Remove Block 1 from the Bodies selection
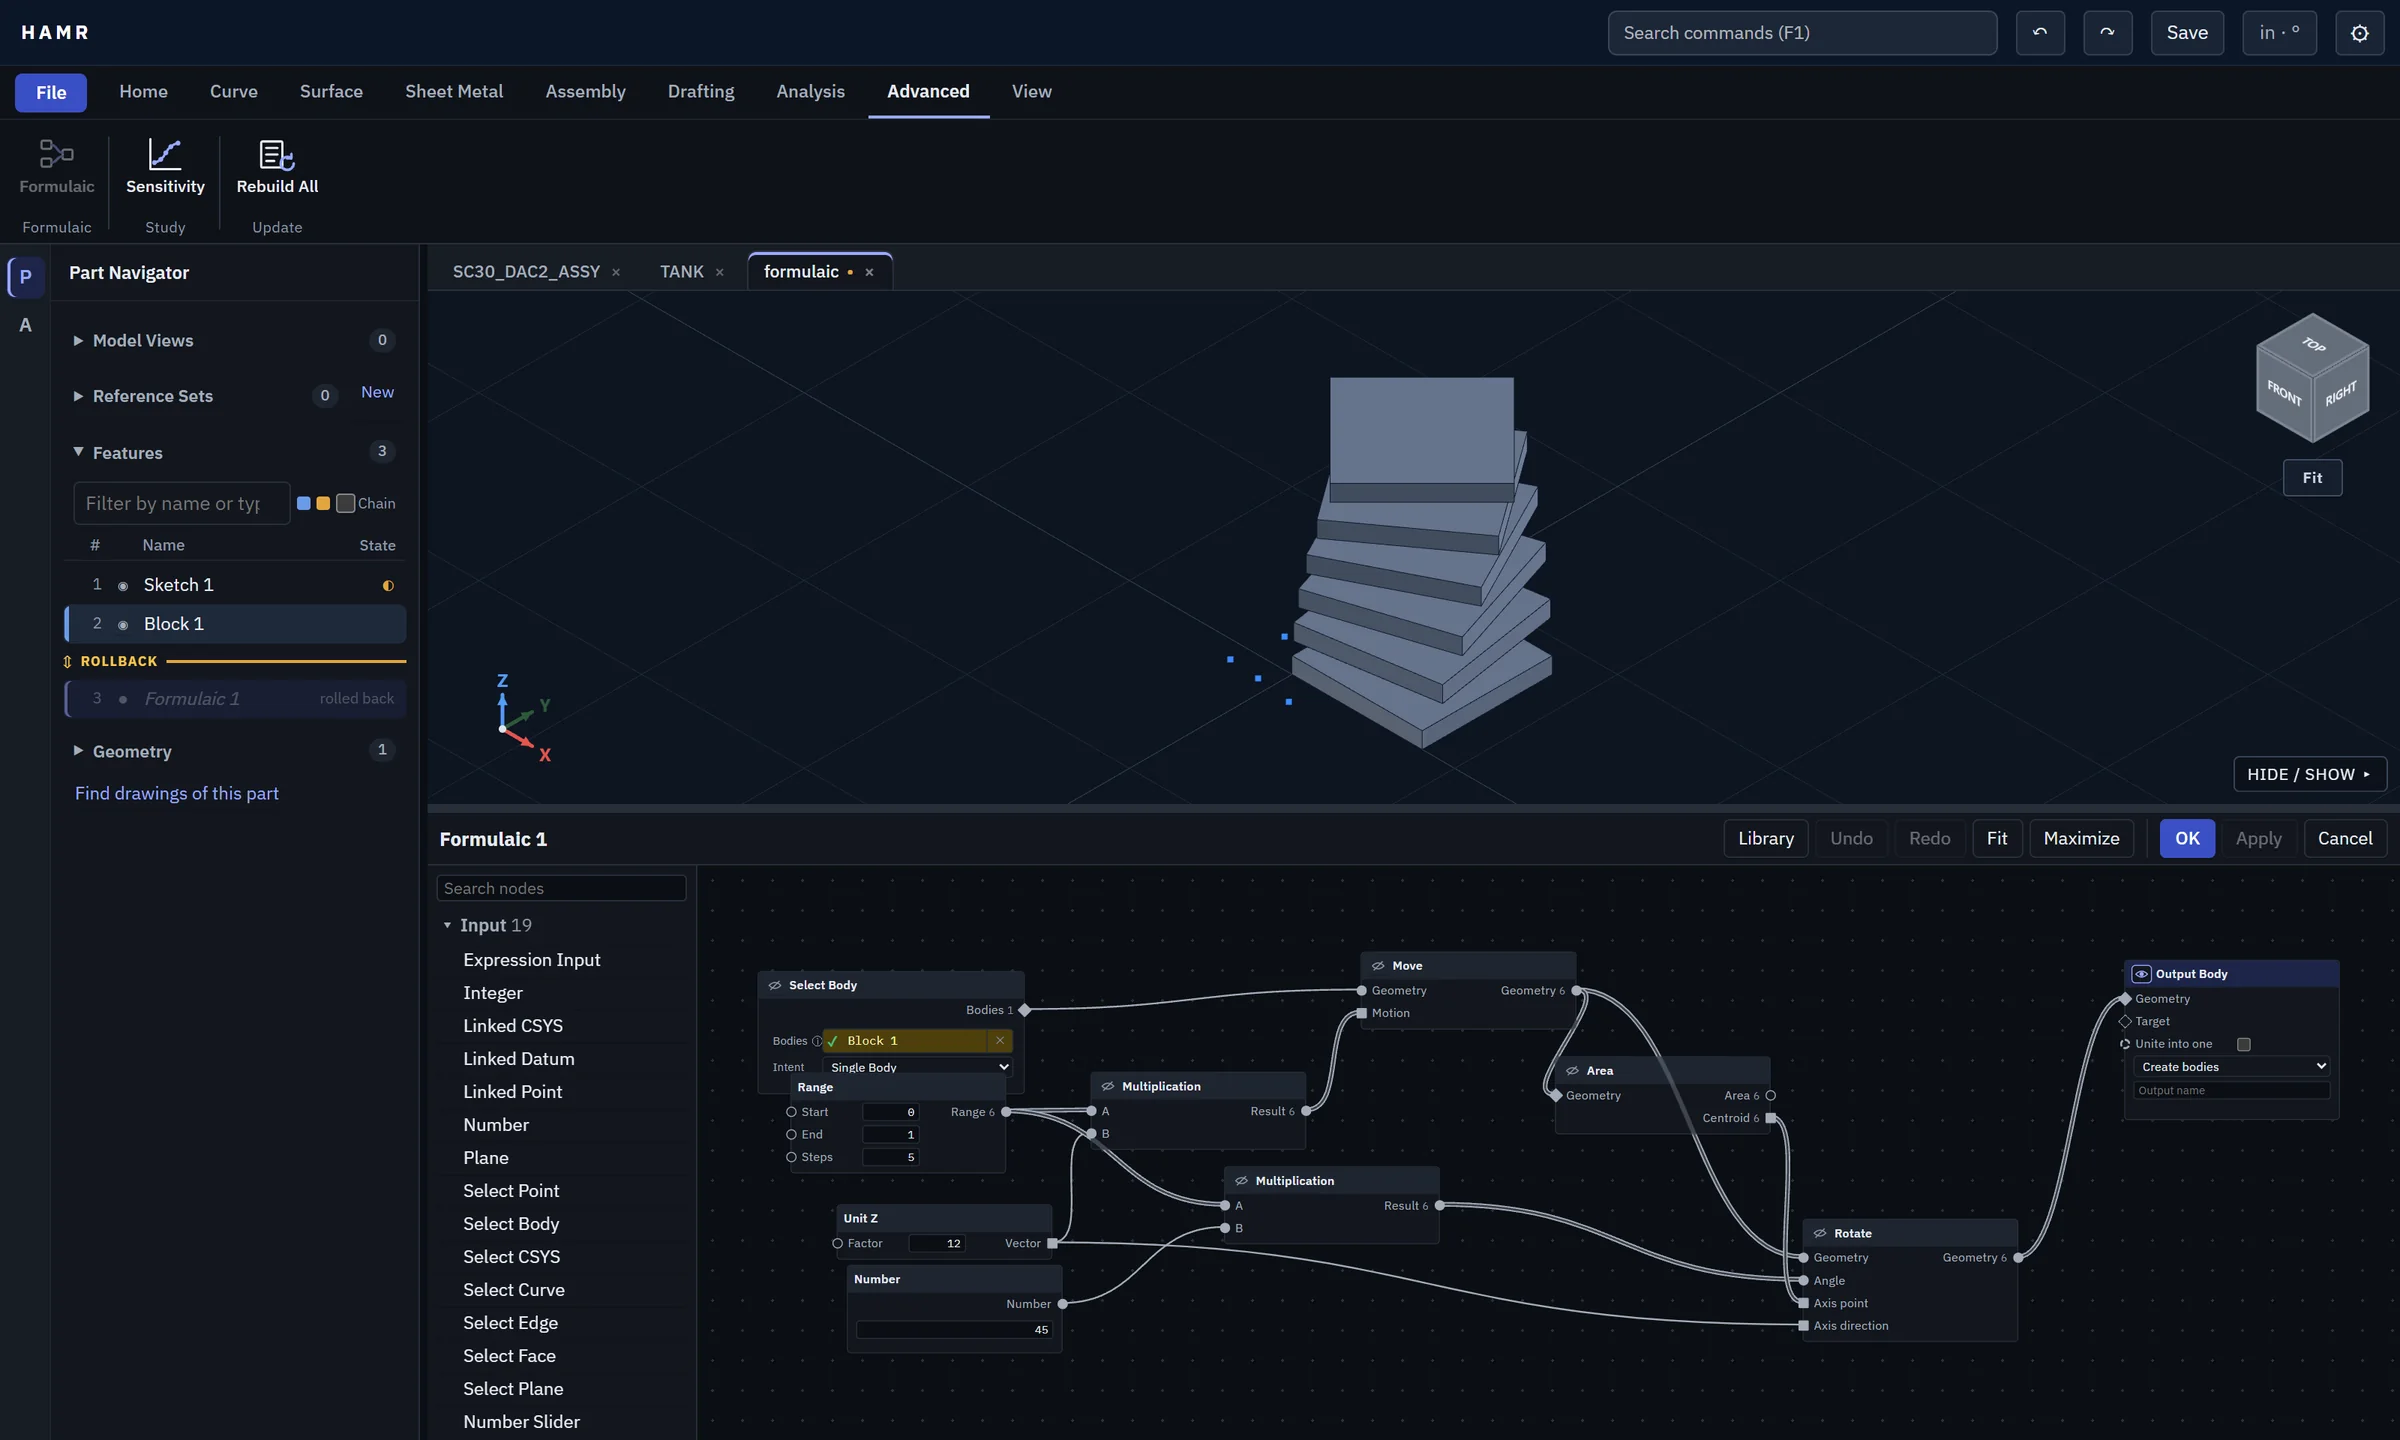Screen dimensions: 2400x1440 pyautogui.click(x=1000, y=1041)
